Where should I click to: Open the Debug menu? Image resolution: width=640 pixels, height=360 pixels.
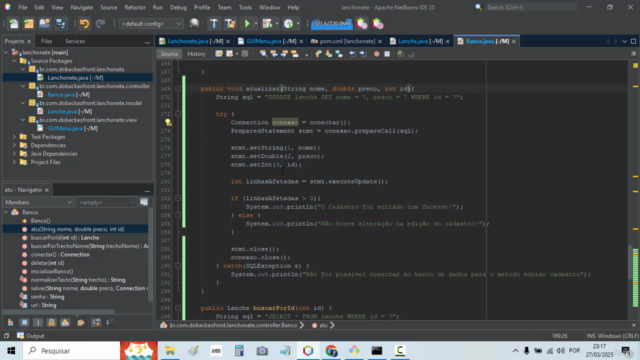pyautogui.click(x=178, y=7)
